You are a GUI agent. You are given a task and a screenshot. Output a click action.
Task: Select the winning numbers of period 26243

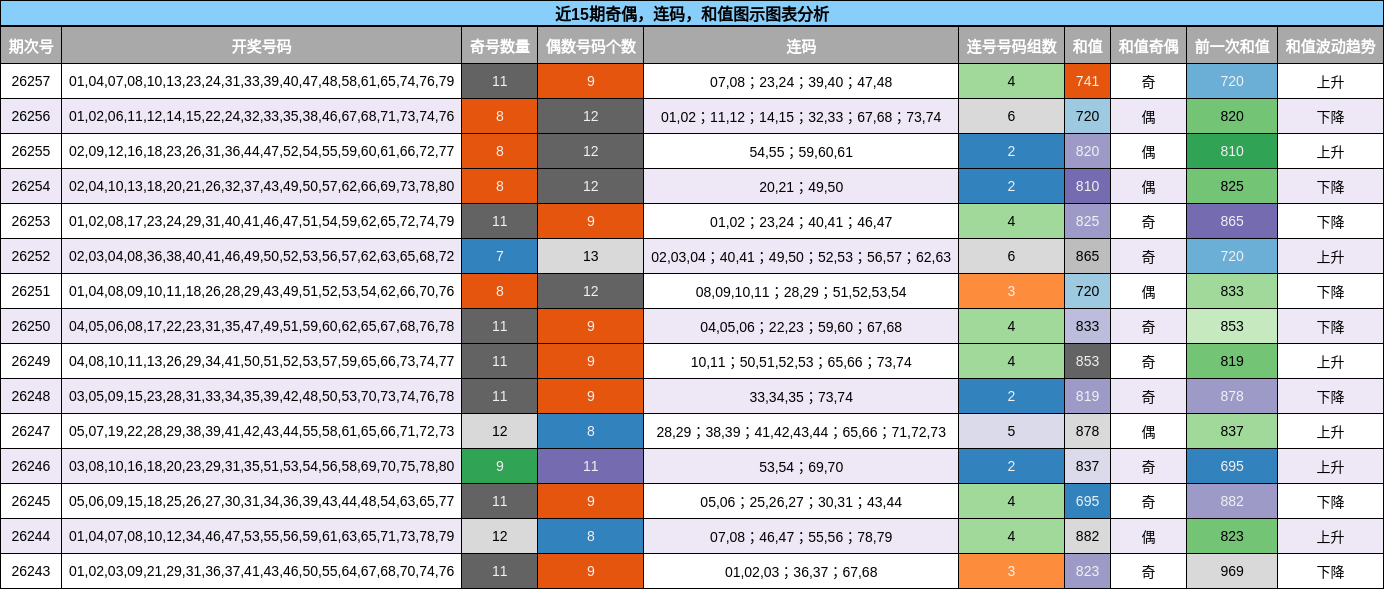click(x=262, y=571)
